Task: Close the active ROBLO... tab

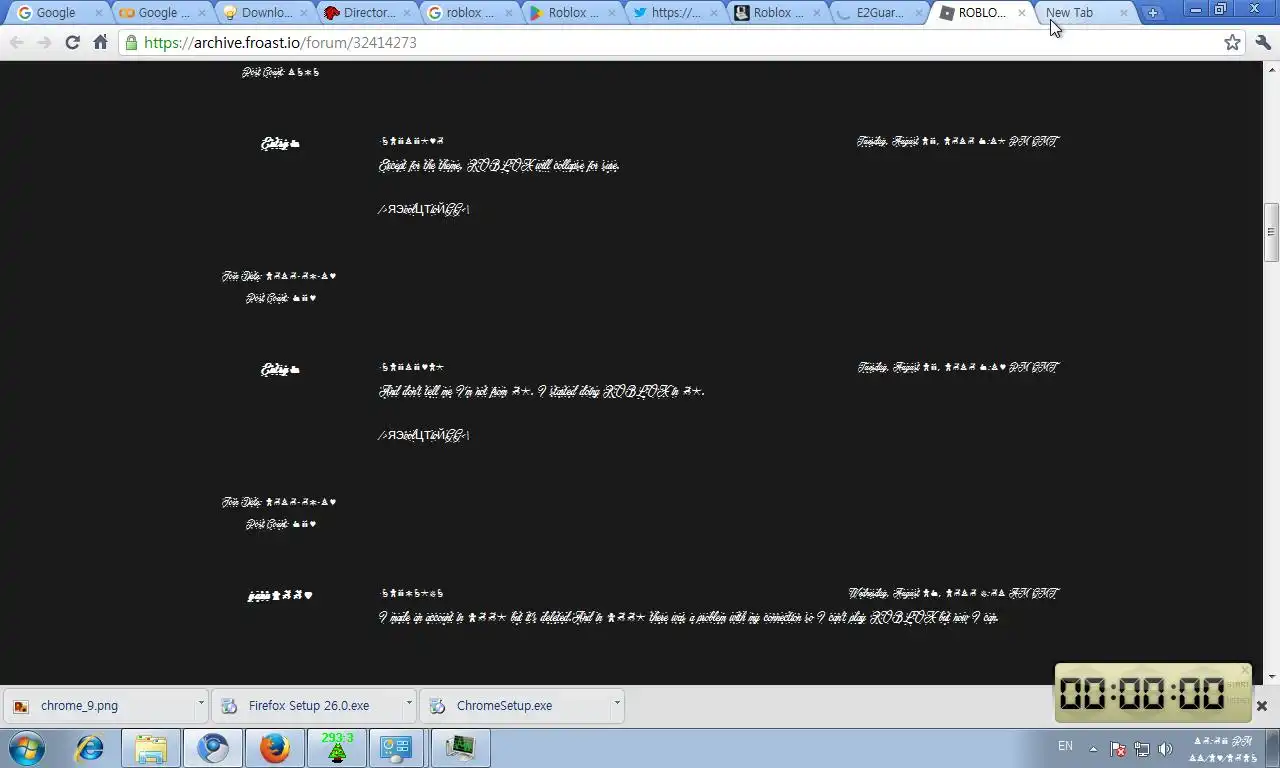Action: [x=1021, y=13]
